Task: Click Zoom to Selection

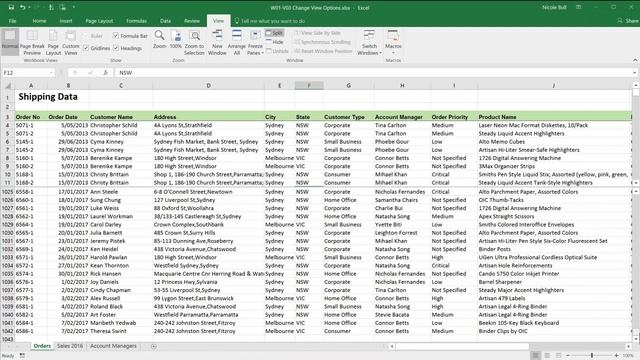Action: [x=194, y=42]
